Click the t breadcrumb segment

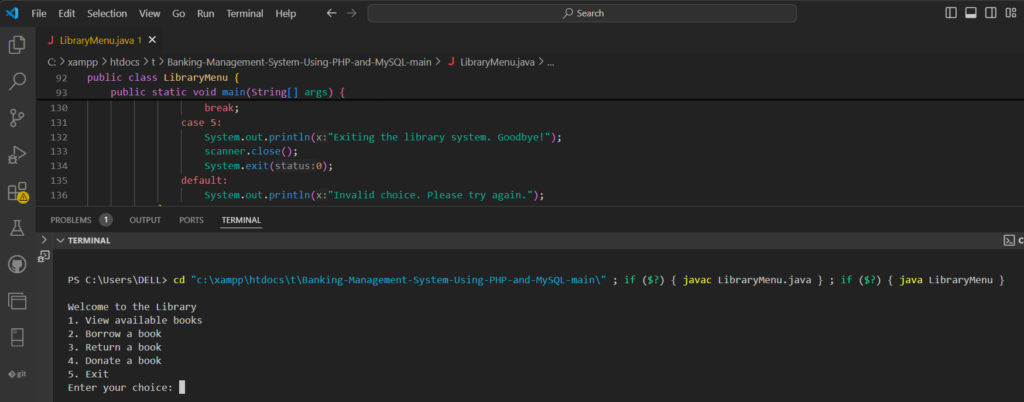click(153, 62)
